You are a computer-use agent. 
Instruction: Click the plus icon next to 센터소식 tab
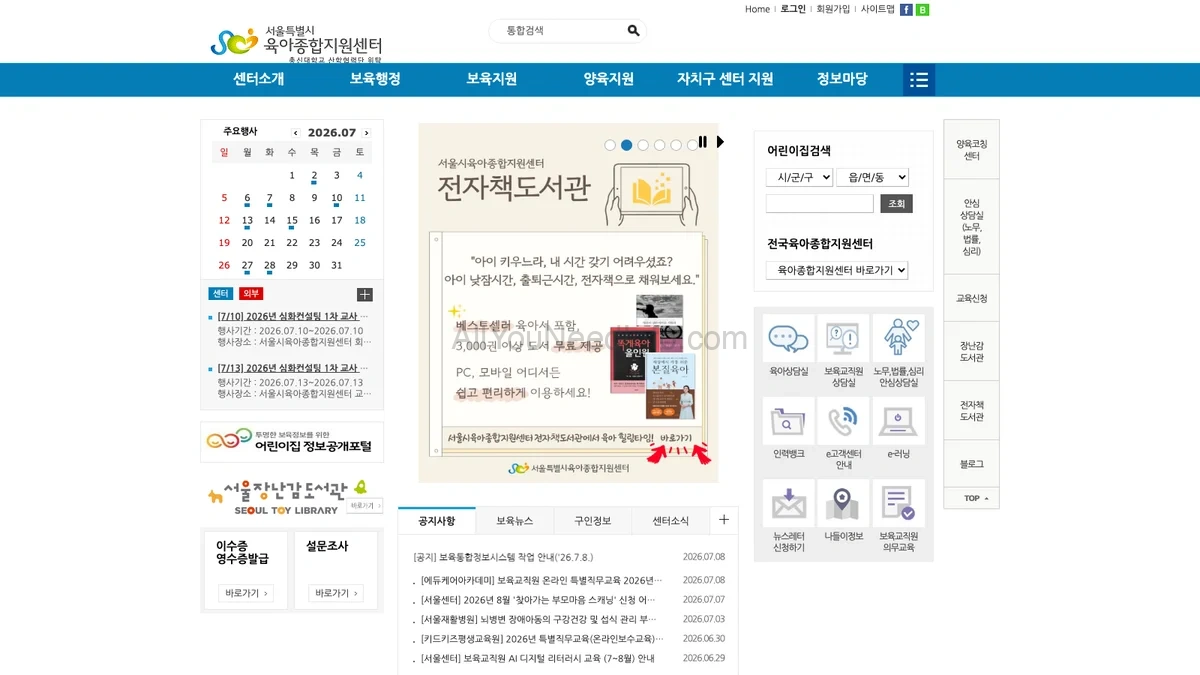pyautogui.click(x=724, y=520)
